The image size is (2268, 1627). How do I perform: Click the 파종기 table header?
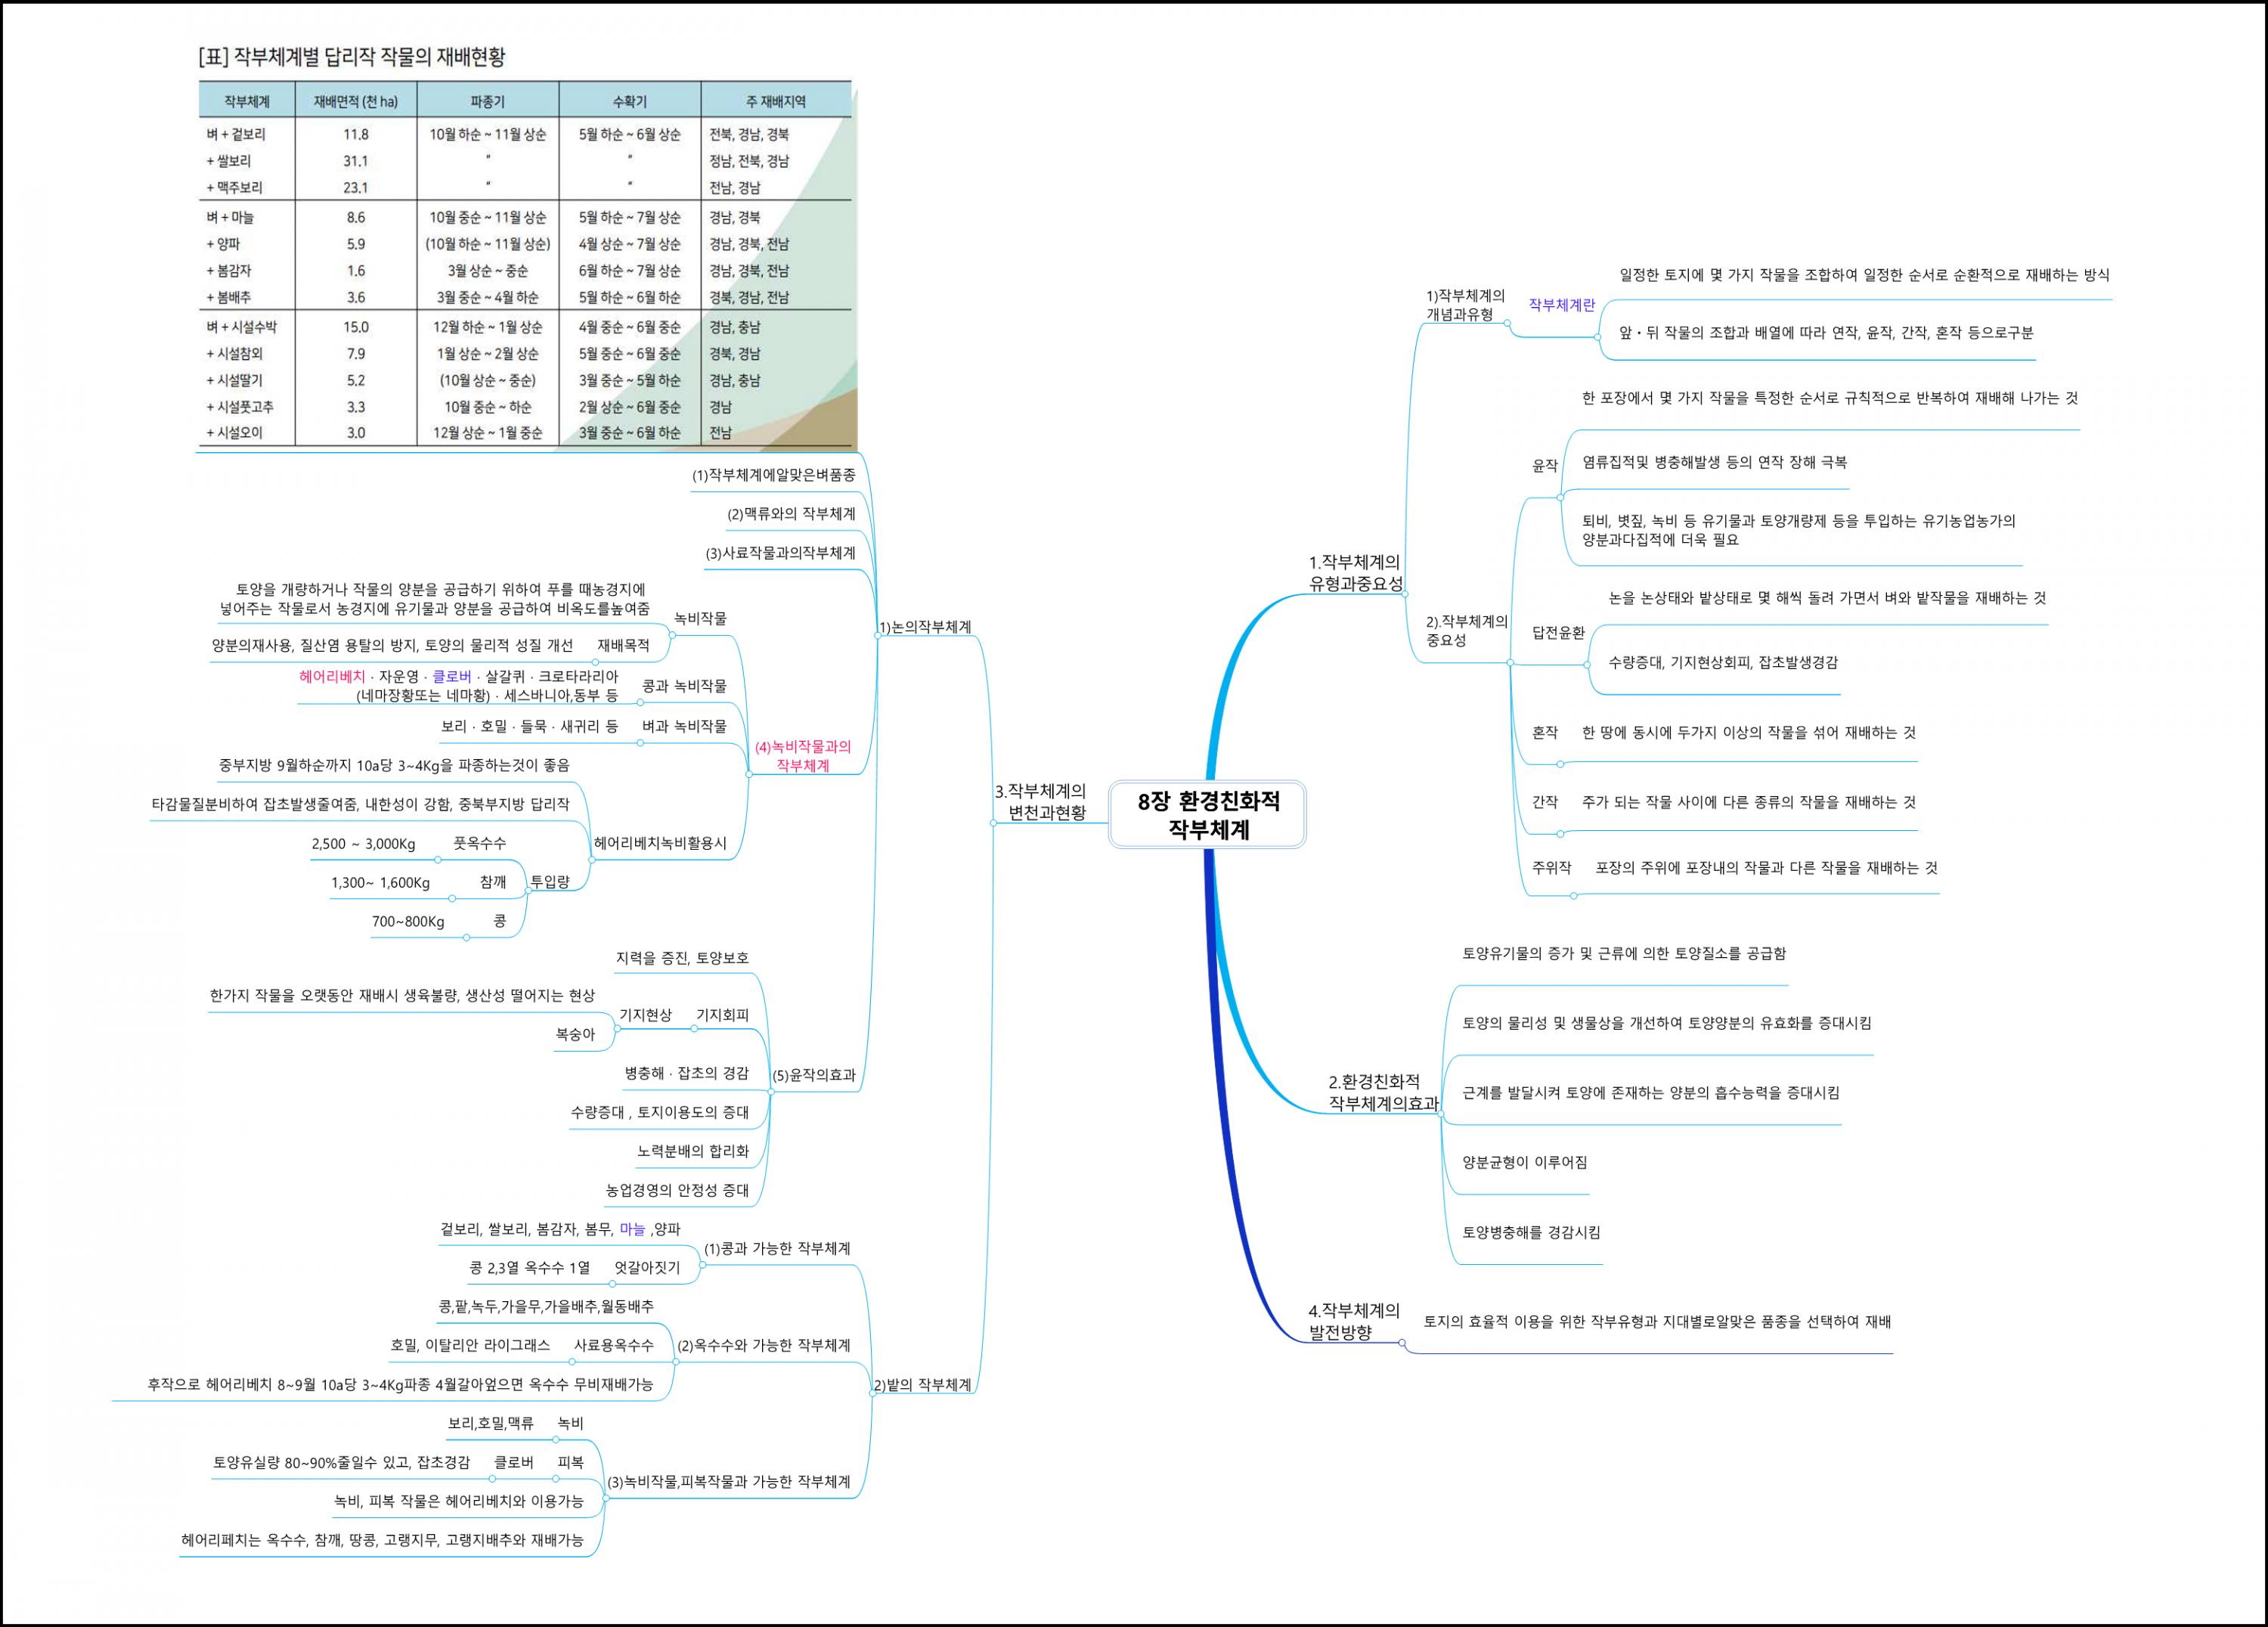(x=487, y=101)
